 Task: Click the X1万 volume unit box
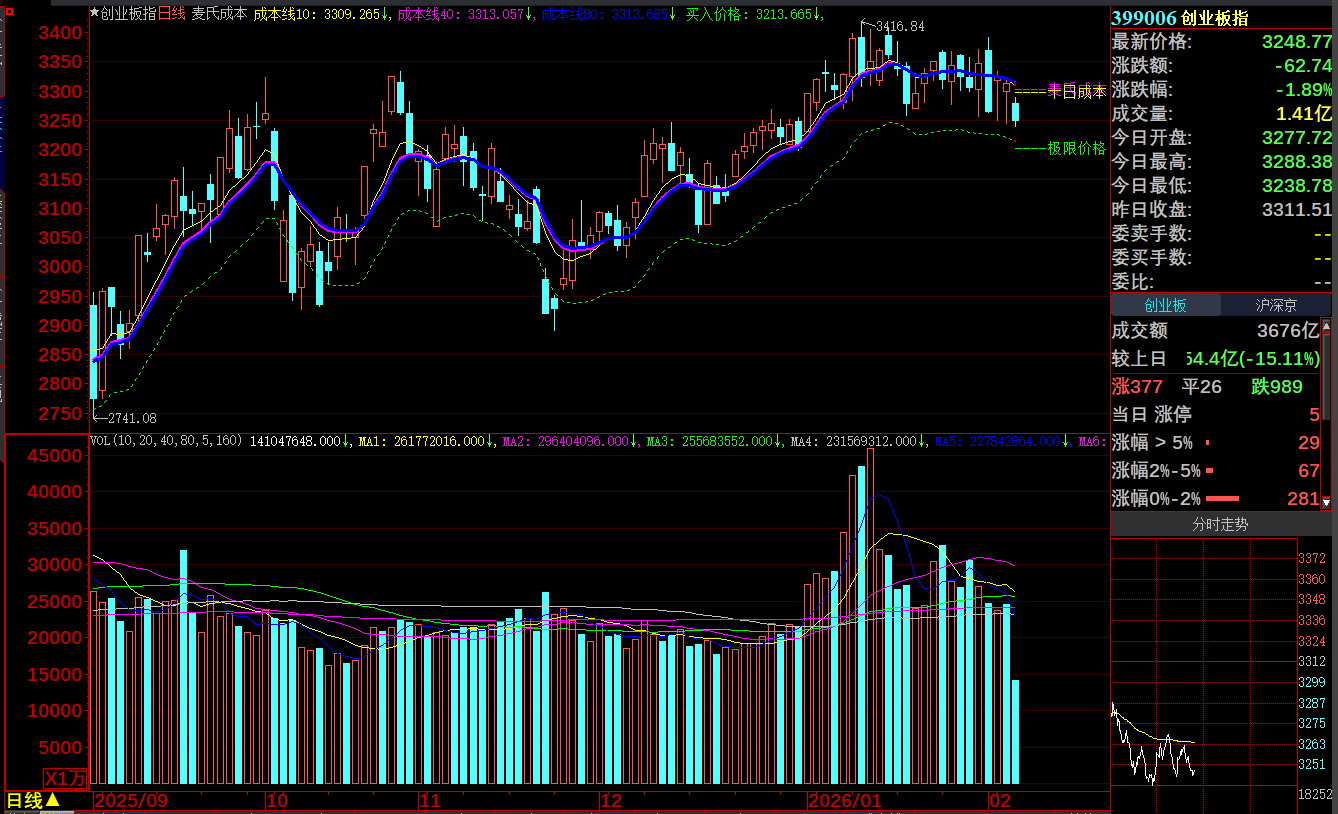point(66,778)
